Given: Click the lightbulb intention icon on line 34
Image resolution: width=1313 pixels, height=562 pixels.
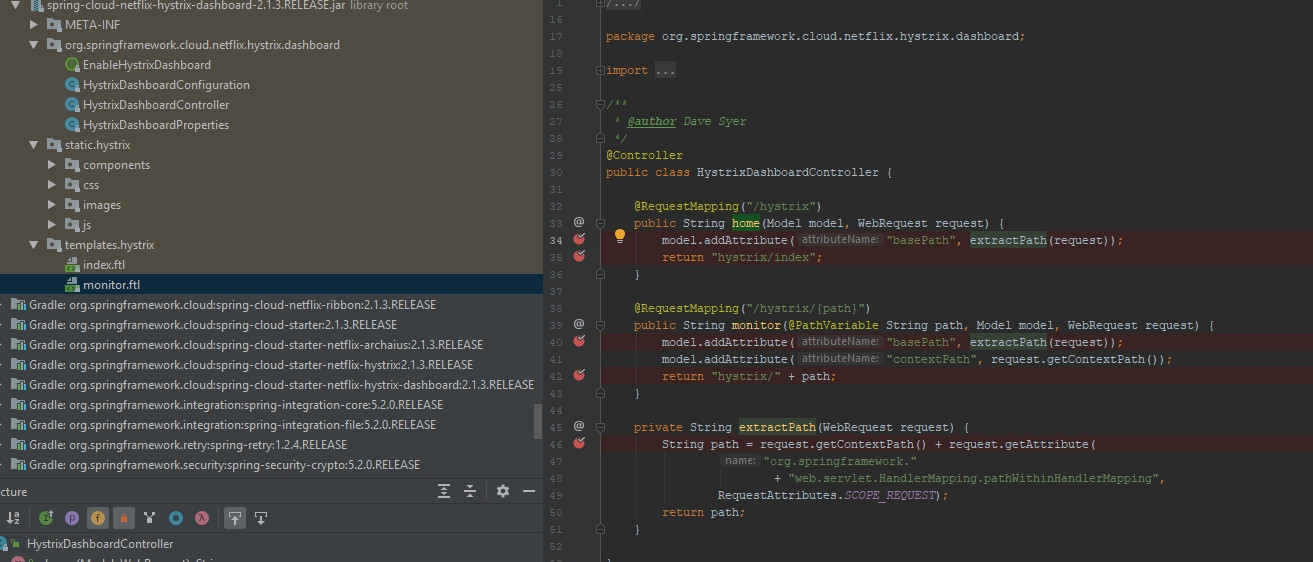Looking at the screenshot, I should (620, 237).
